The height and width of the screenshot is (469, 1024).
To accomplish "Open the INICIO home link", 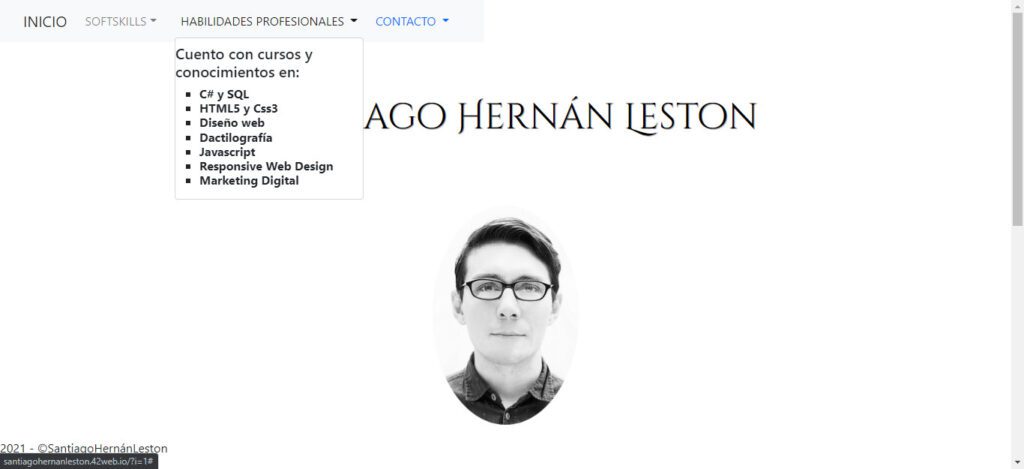I will pos(45,22).
